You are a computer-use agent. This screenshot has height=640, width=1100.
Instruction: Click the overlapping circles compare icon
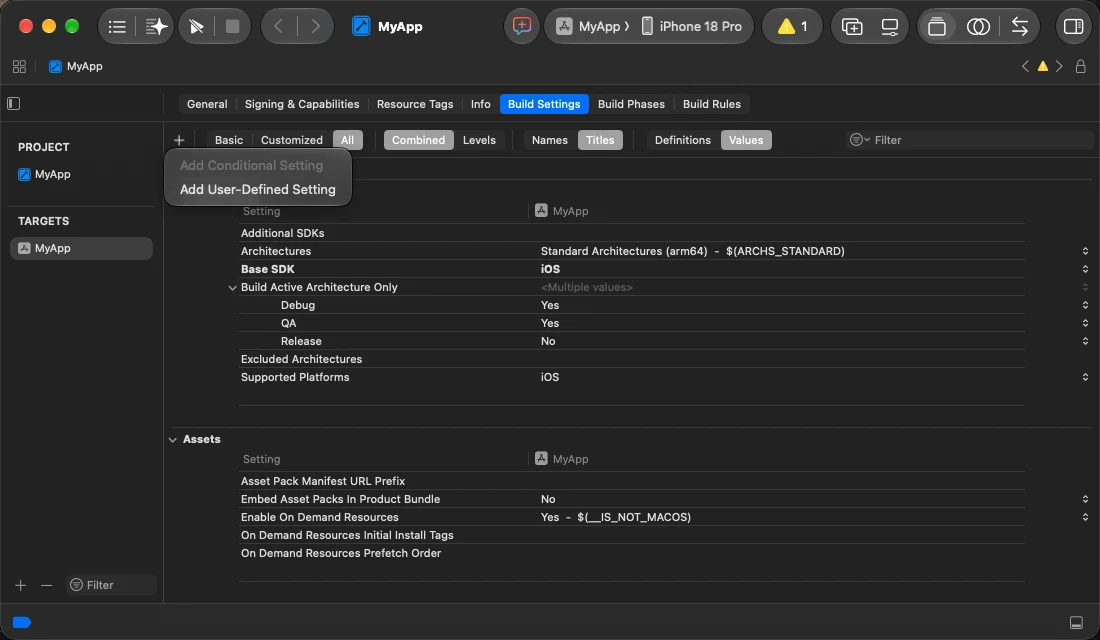978,27
